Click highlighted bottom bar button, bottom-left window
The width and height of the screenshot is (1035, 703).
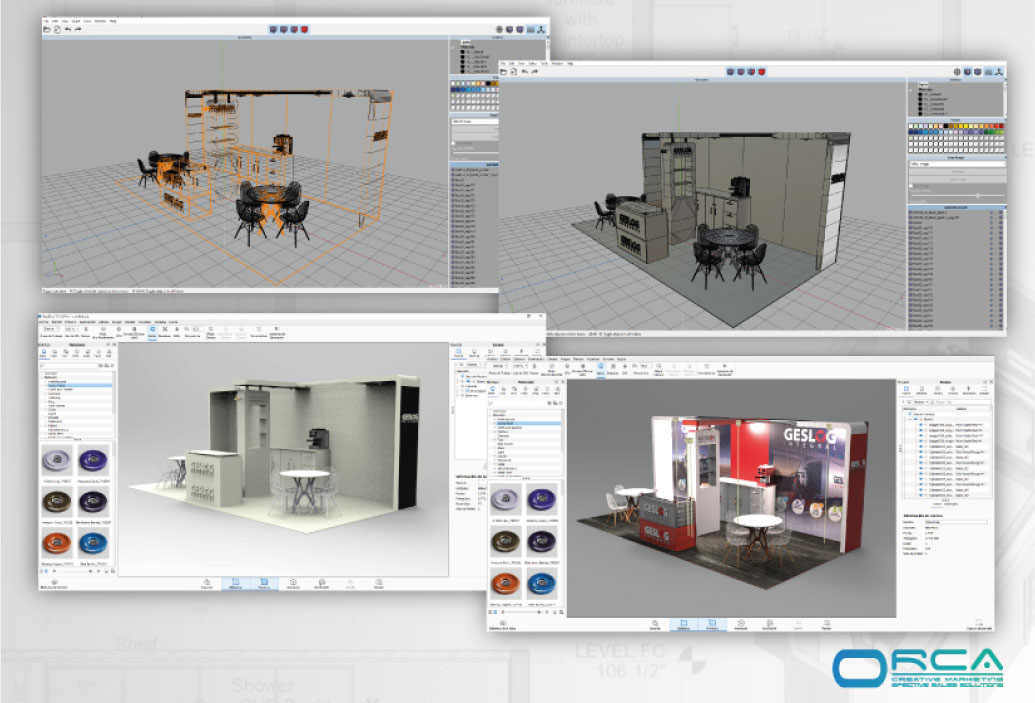point(235,583)
